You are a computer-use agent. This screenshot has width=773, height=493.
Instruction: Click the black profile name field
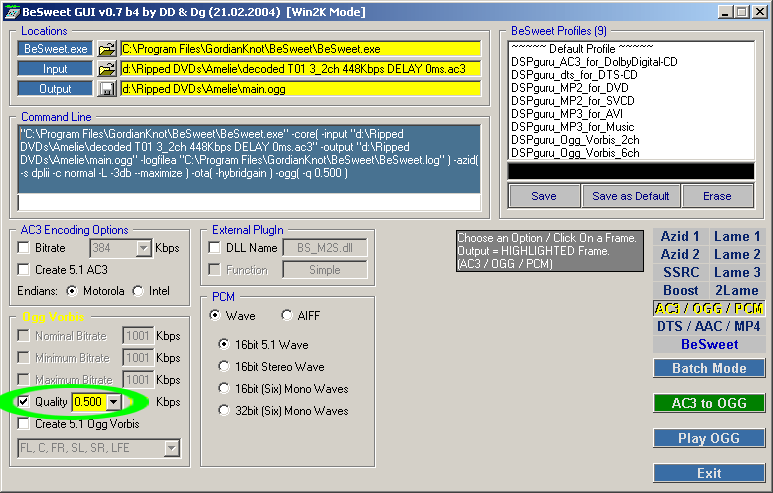(x=631, y=171)
